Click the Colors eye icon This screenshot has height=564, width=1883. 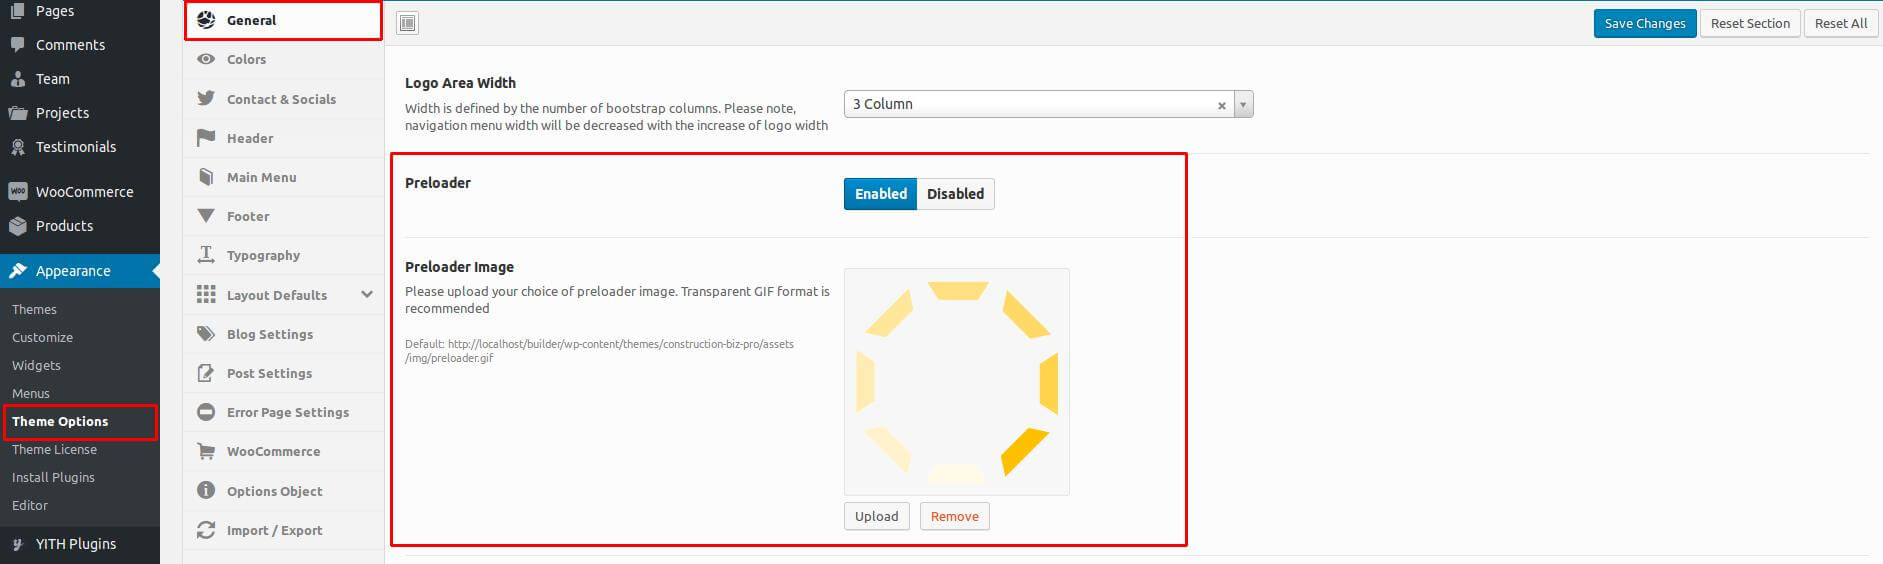(x=206, y=59)
